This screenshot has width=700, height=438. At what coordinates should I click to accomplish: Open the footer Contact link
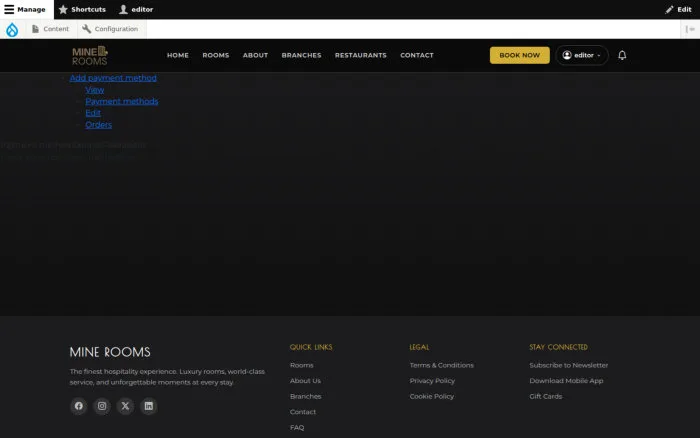click(303, 412)
